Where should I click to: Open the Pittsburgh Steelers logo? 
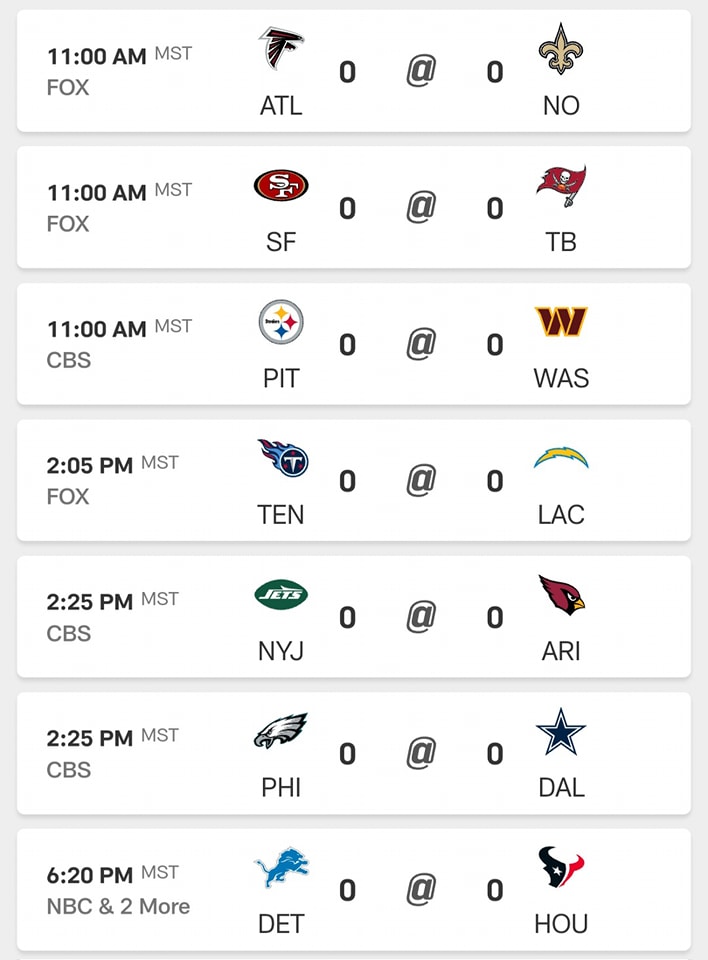[x=281, y=322]
